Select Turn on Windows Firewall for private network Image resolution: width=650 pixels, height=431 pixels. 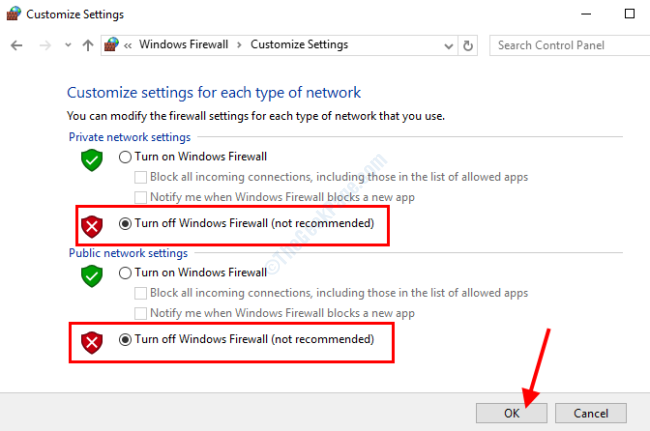(125, 157)
